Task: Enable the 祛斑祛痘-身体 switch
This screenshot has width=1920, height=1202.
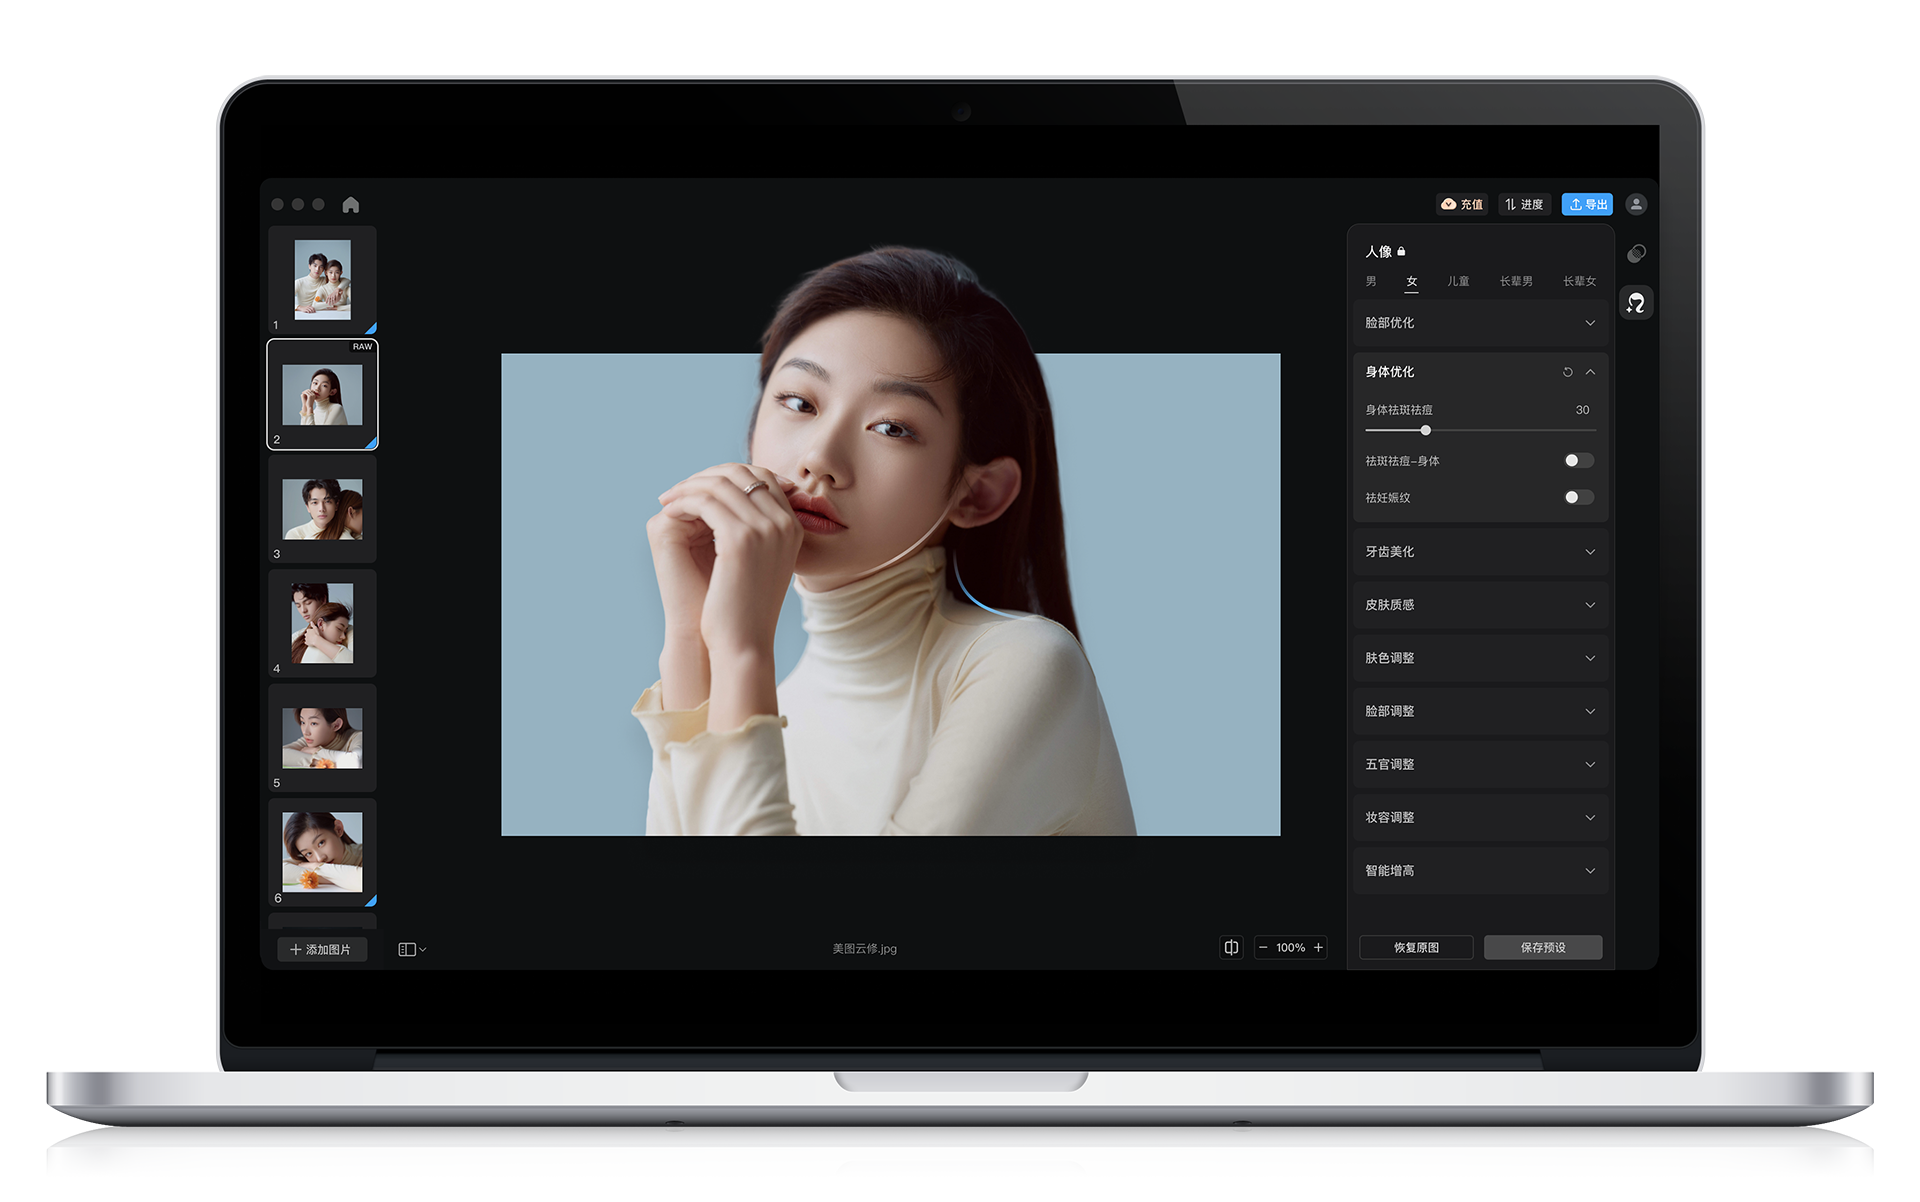Action: point(1578,461)
